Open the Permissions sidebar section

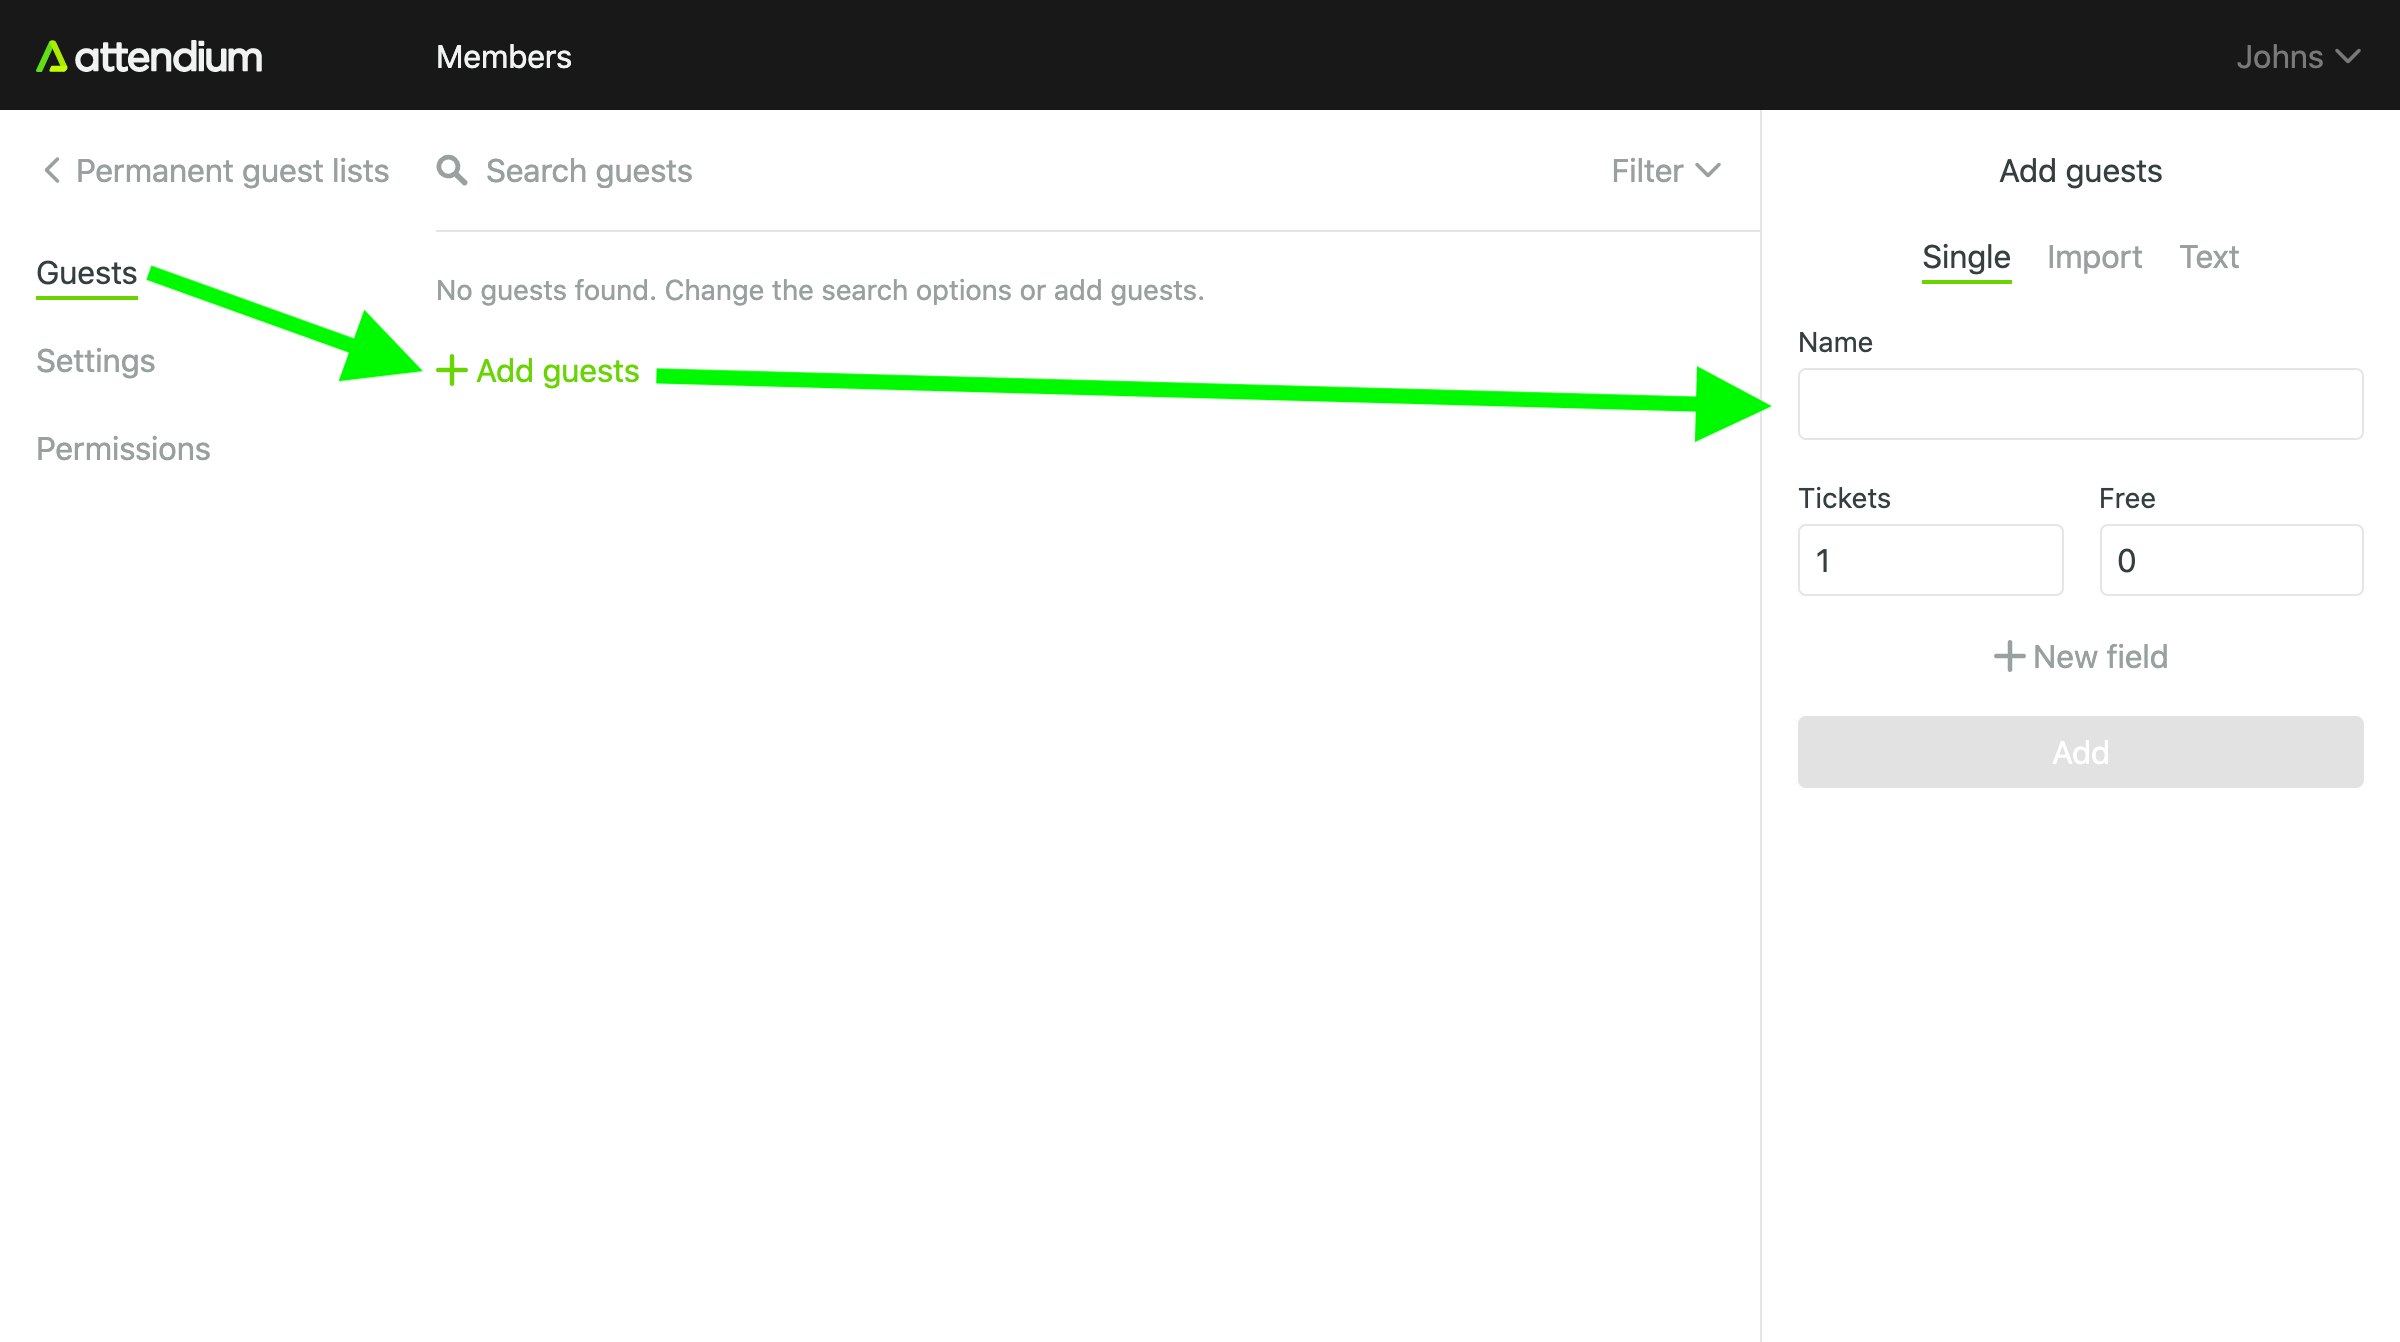click(x=123, y=449)
